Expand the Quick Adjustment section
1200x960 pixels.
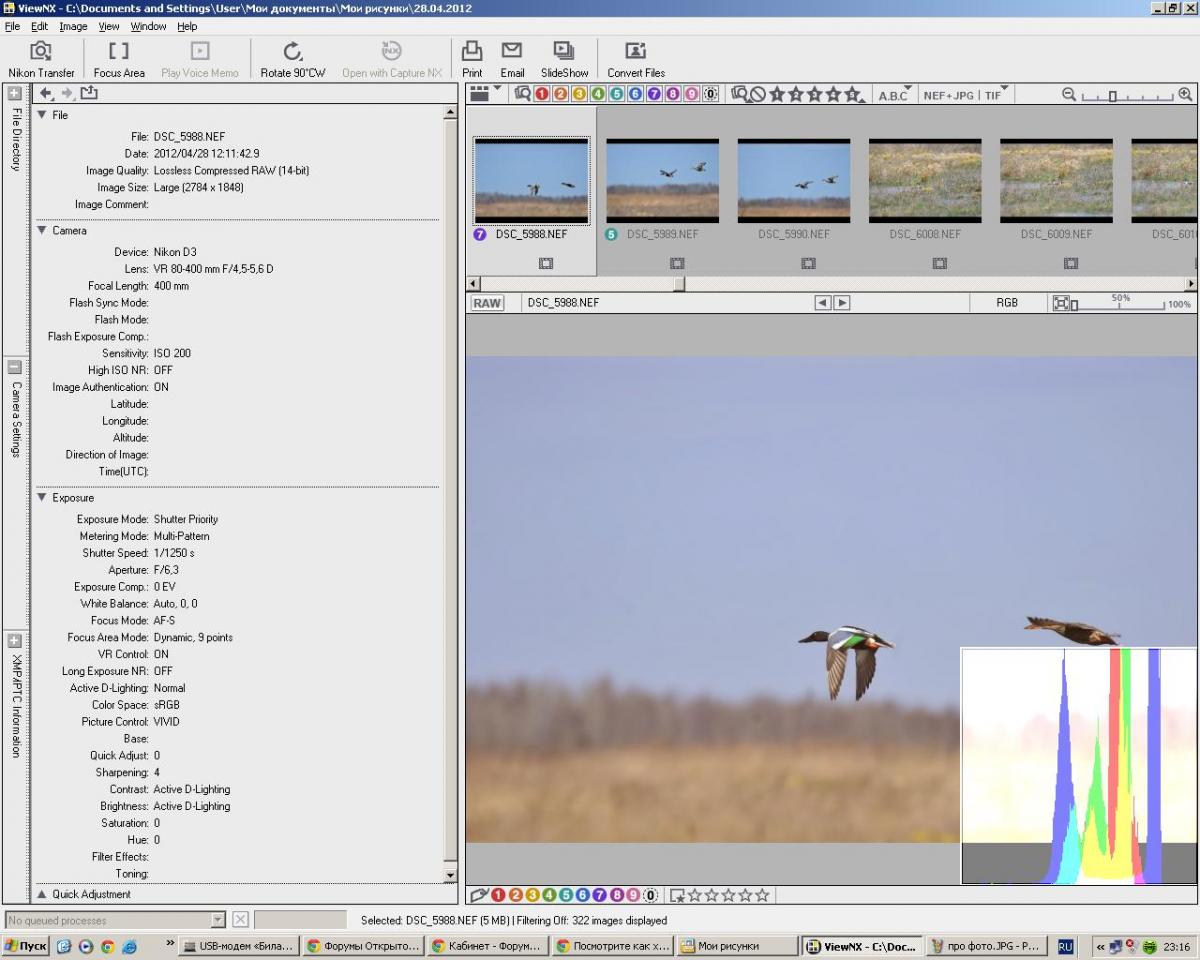[x=42, y=895]
